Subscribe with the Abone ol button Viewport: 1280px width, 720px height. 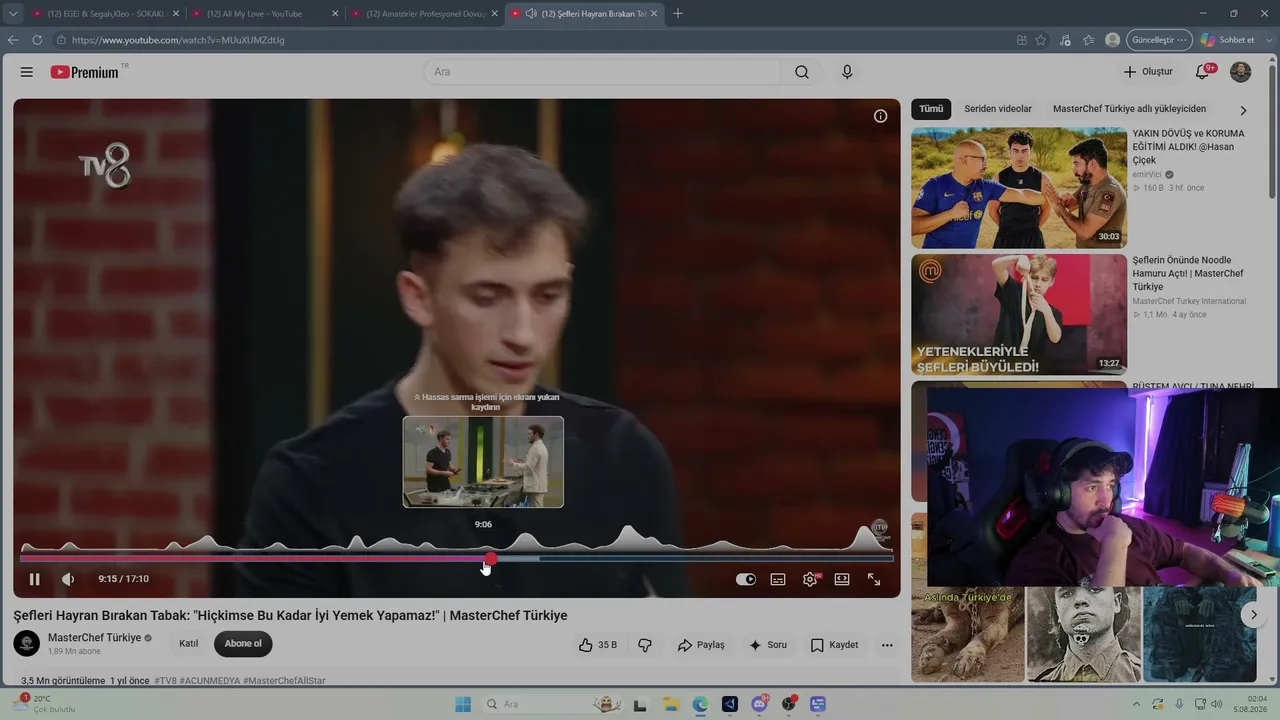pyautogui.click(x=243, y=643)
